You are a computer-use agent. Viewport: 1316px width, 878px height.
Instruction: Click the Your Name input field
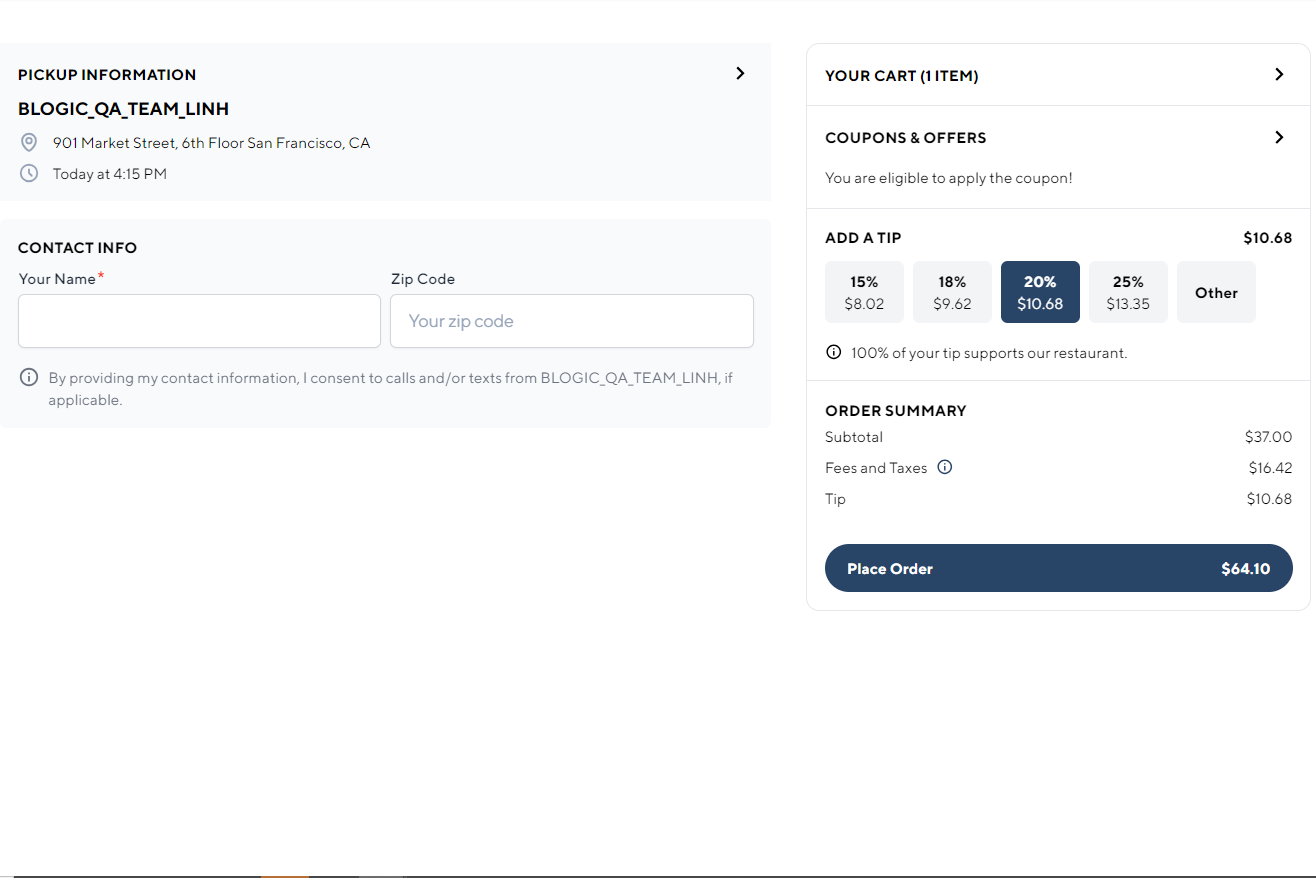pyautogui.click(x=199, y=320)
